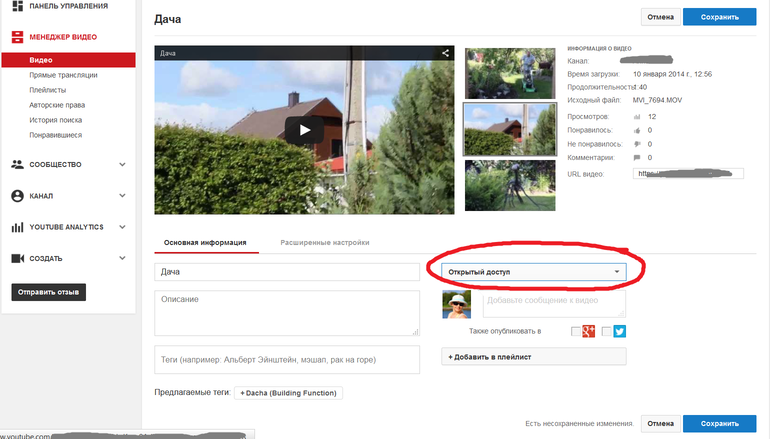Screen dimensions: 770x439
Task: Click the Описание description field
Action: pos(287,313)
